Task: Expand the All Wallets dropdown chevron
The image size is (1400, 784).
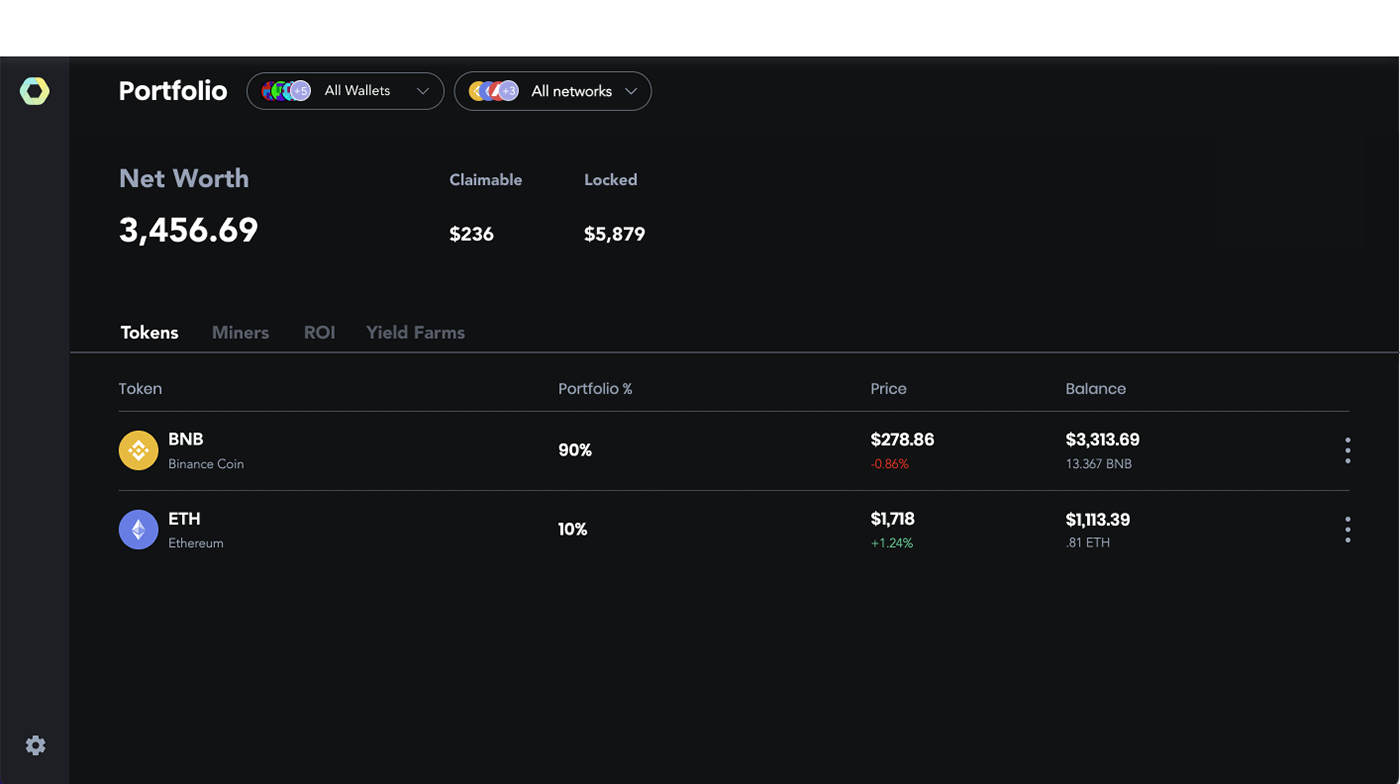Action: (x=422, y=91)
